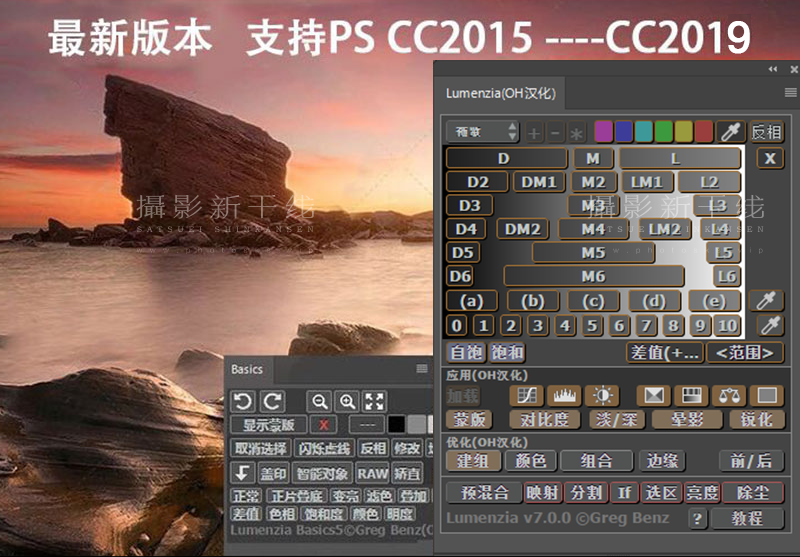Select the magenta color swatch
This screenshot has height=557, width=800.
604,132
